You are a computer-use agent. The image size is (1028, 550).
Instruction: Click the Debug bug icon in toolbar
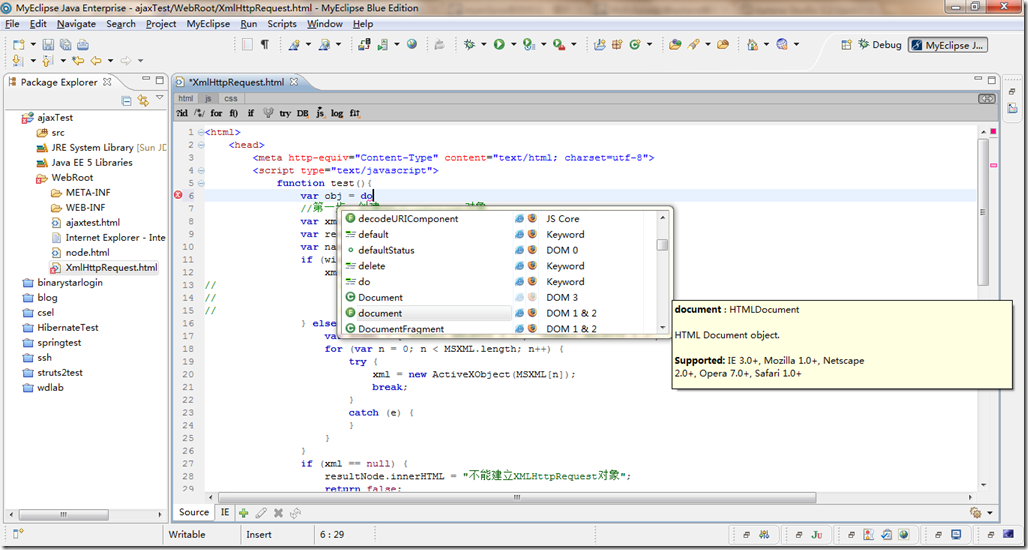(x=469, y=44)
